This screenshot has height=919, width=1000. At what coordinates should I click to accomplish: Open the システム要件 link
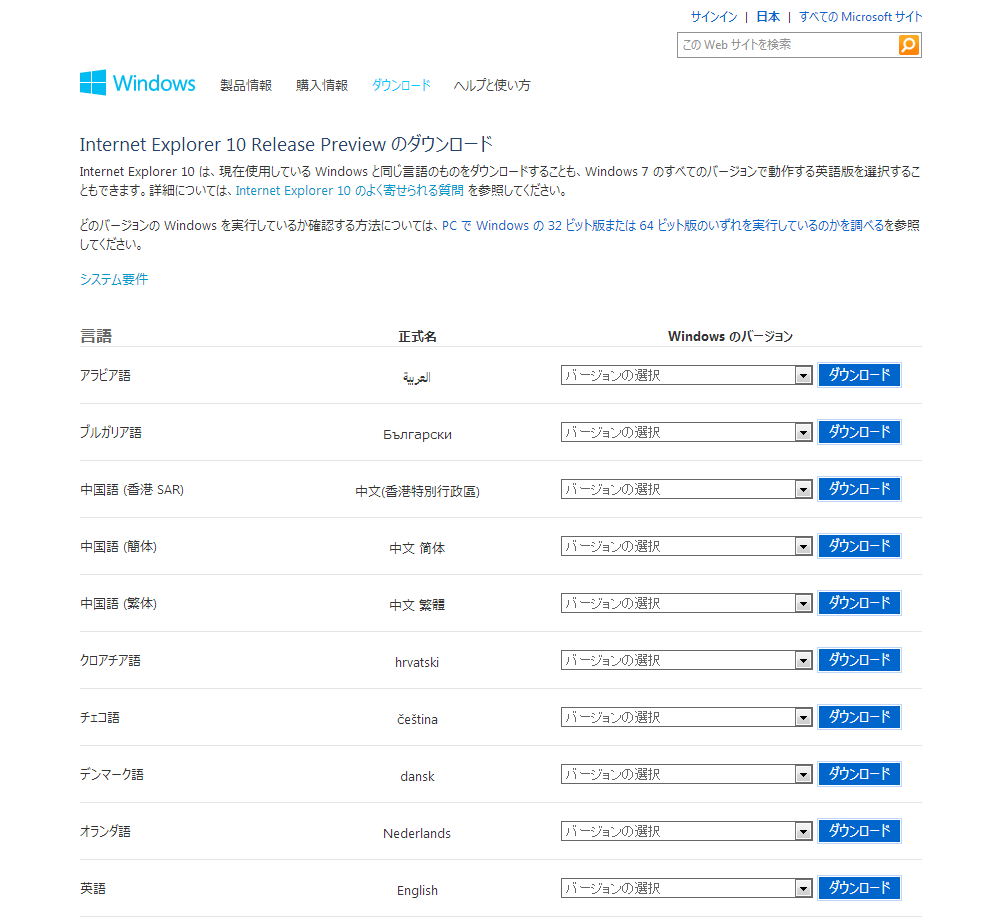coord(114,279)
